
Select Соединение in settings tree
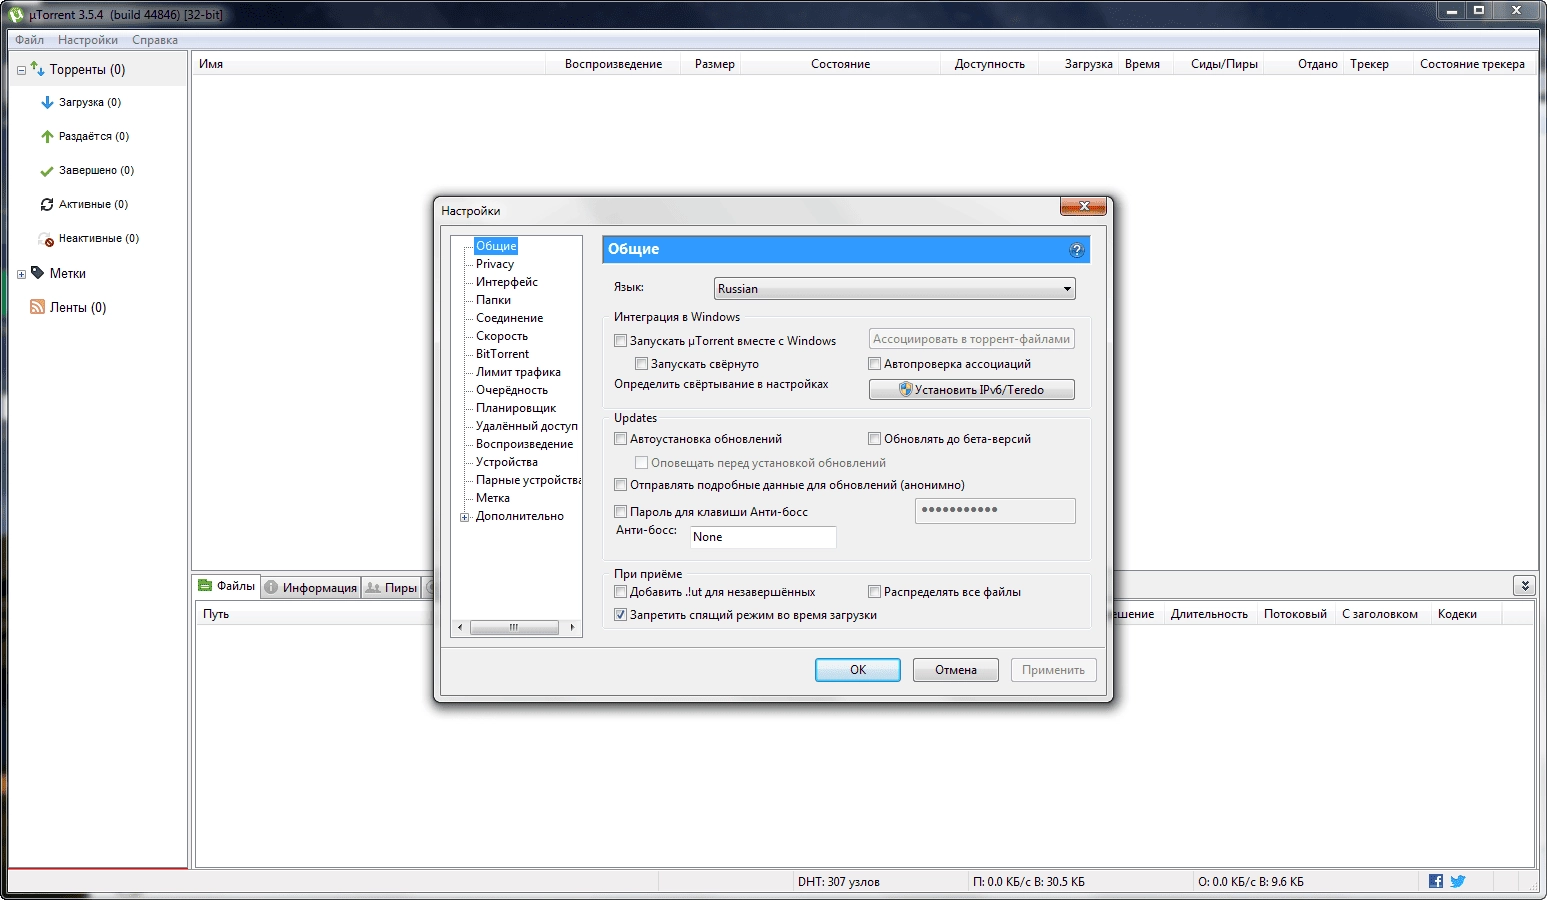(x=510, y=318)
